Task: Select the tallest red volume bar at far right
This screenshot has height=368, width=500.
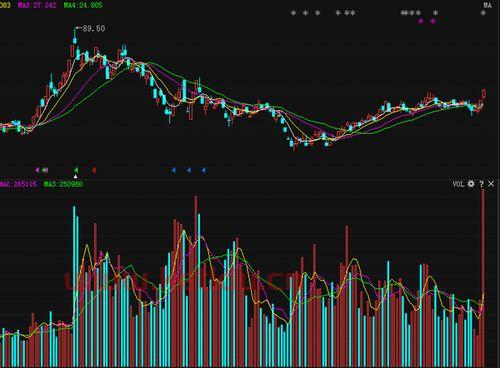Action: [483, 278]
